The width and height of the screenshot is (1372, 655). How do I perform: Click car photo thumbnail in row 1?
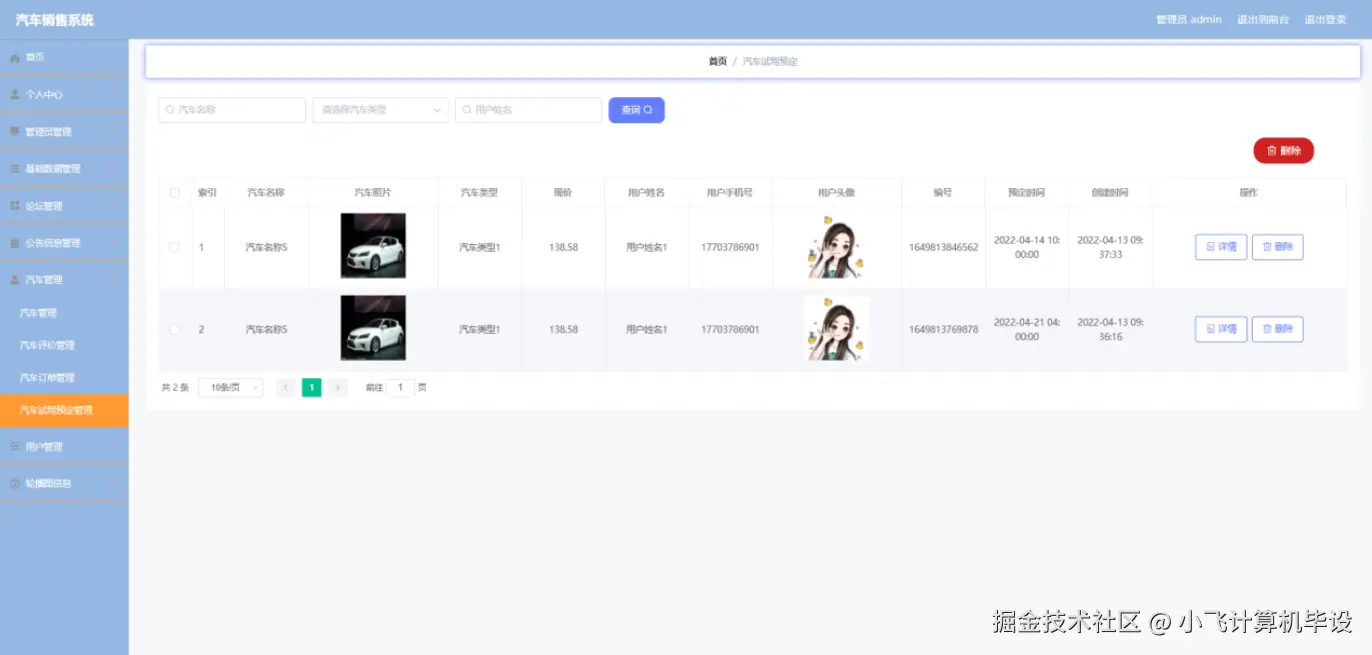(373, 246)
